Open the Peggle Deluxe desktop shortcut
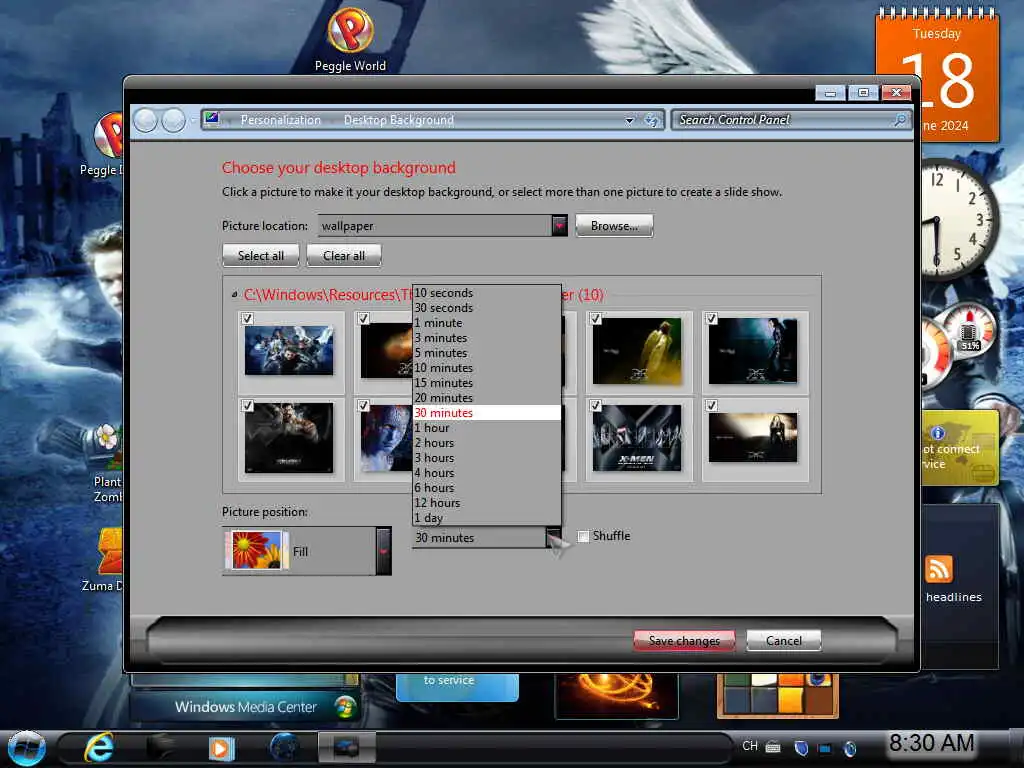 [x=104, y=144]
